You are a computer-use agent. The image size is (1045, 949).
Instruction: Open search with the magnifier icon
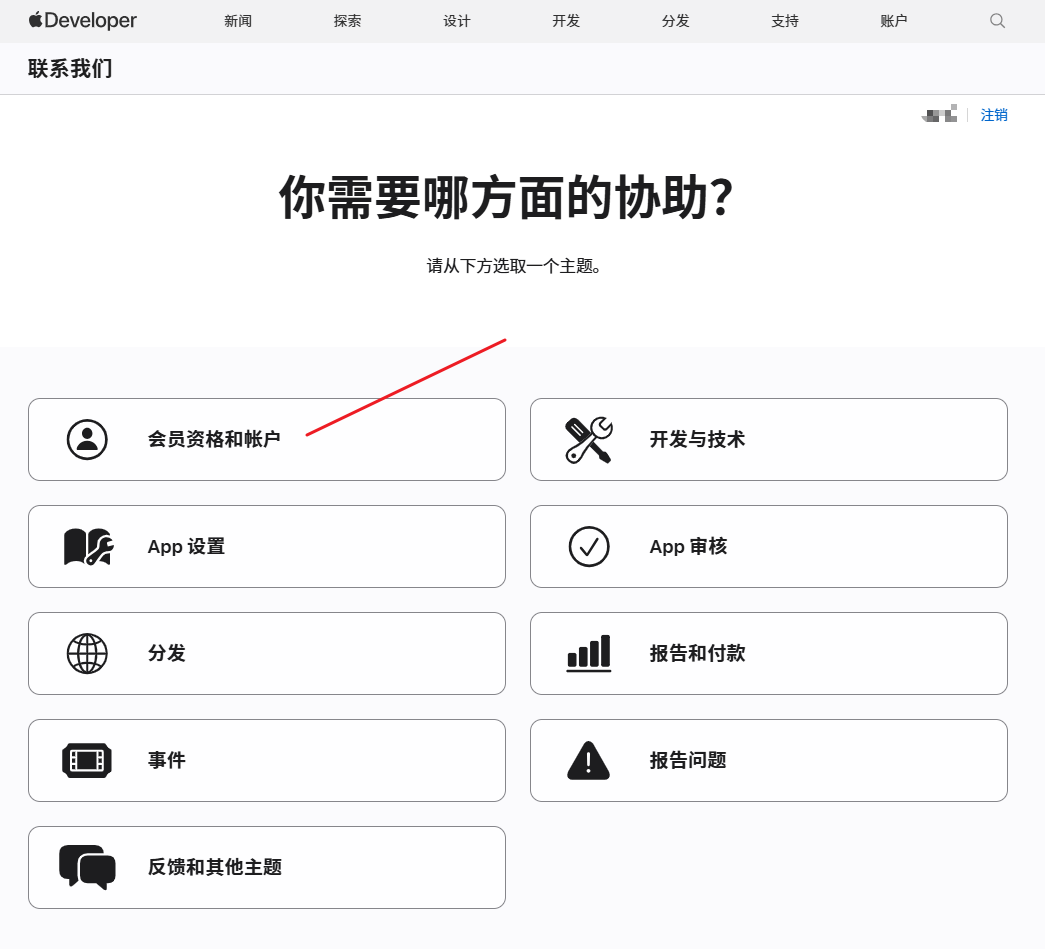point(997,21)
